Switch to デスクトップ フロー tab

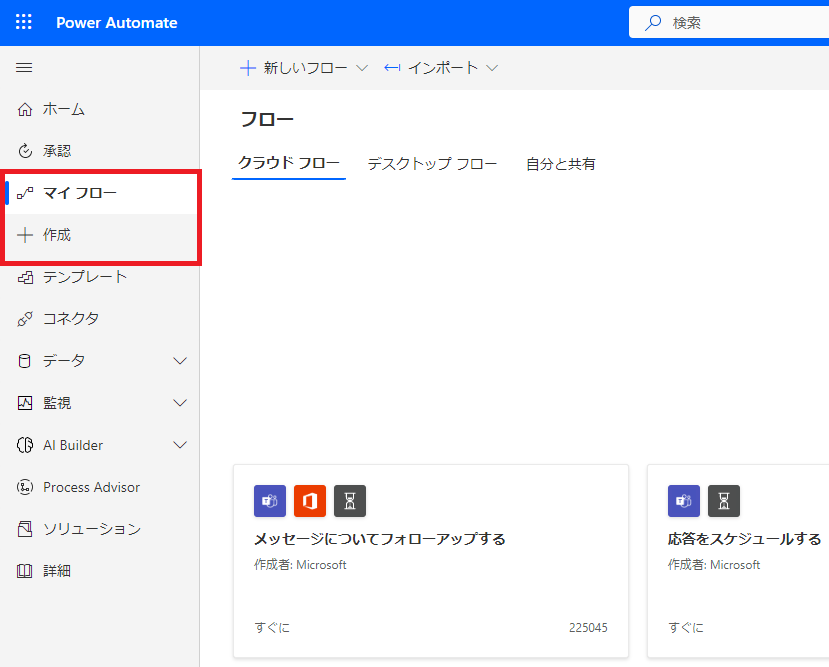tap(432, 164)
